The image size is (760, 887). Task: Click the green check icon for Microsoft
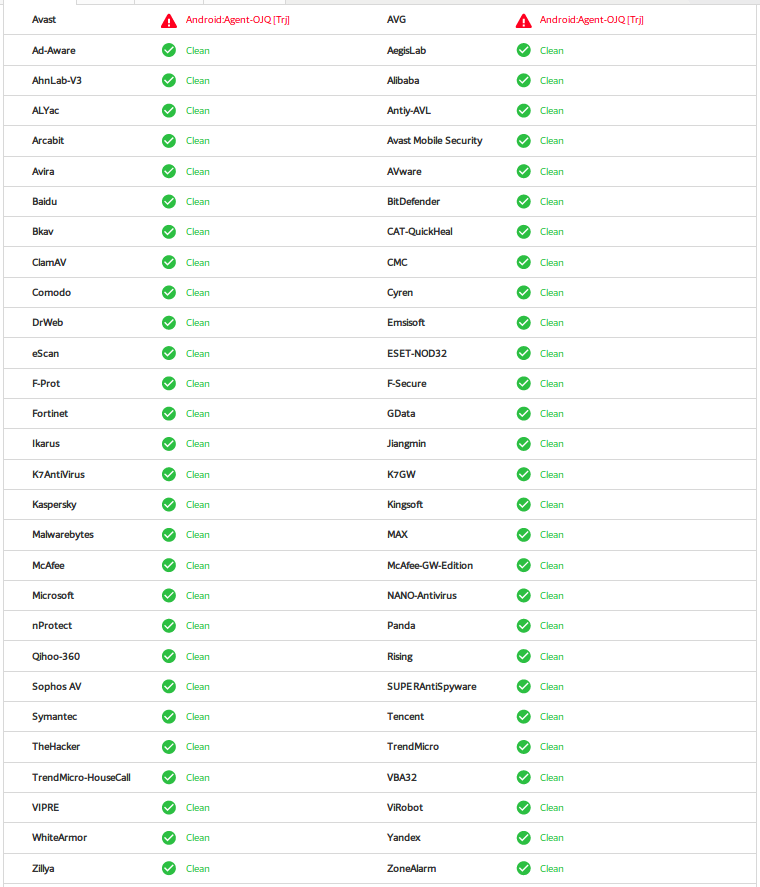[169, 596]
